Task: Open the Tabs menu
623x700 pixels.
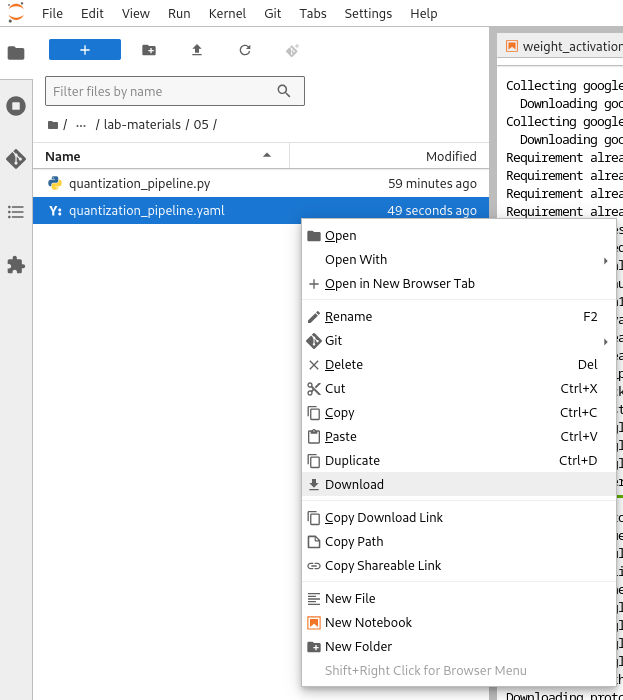Action: (x=313, y=13)
